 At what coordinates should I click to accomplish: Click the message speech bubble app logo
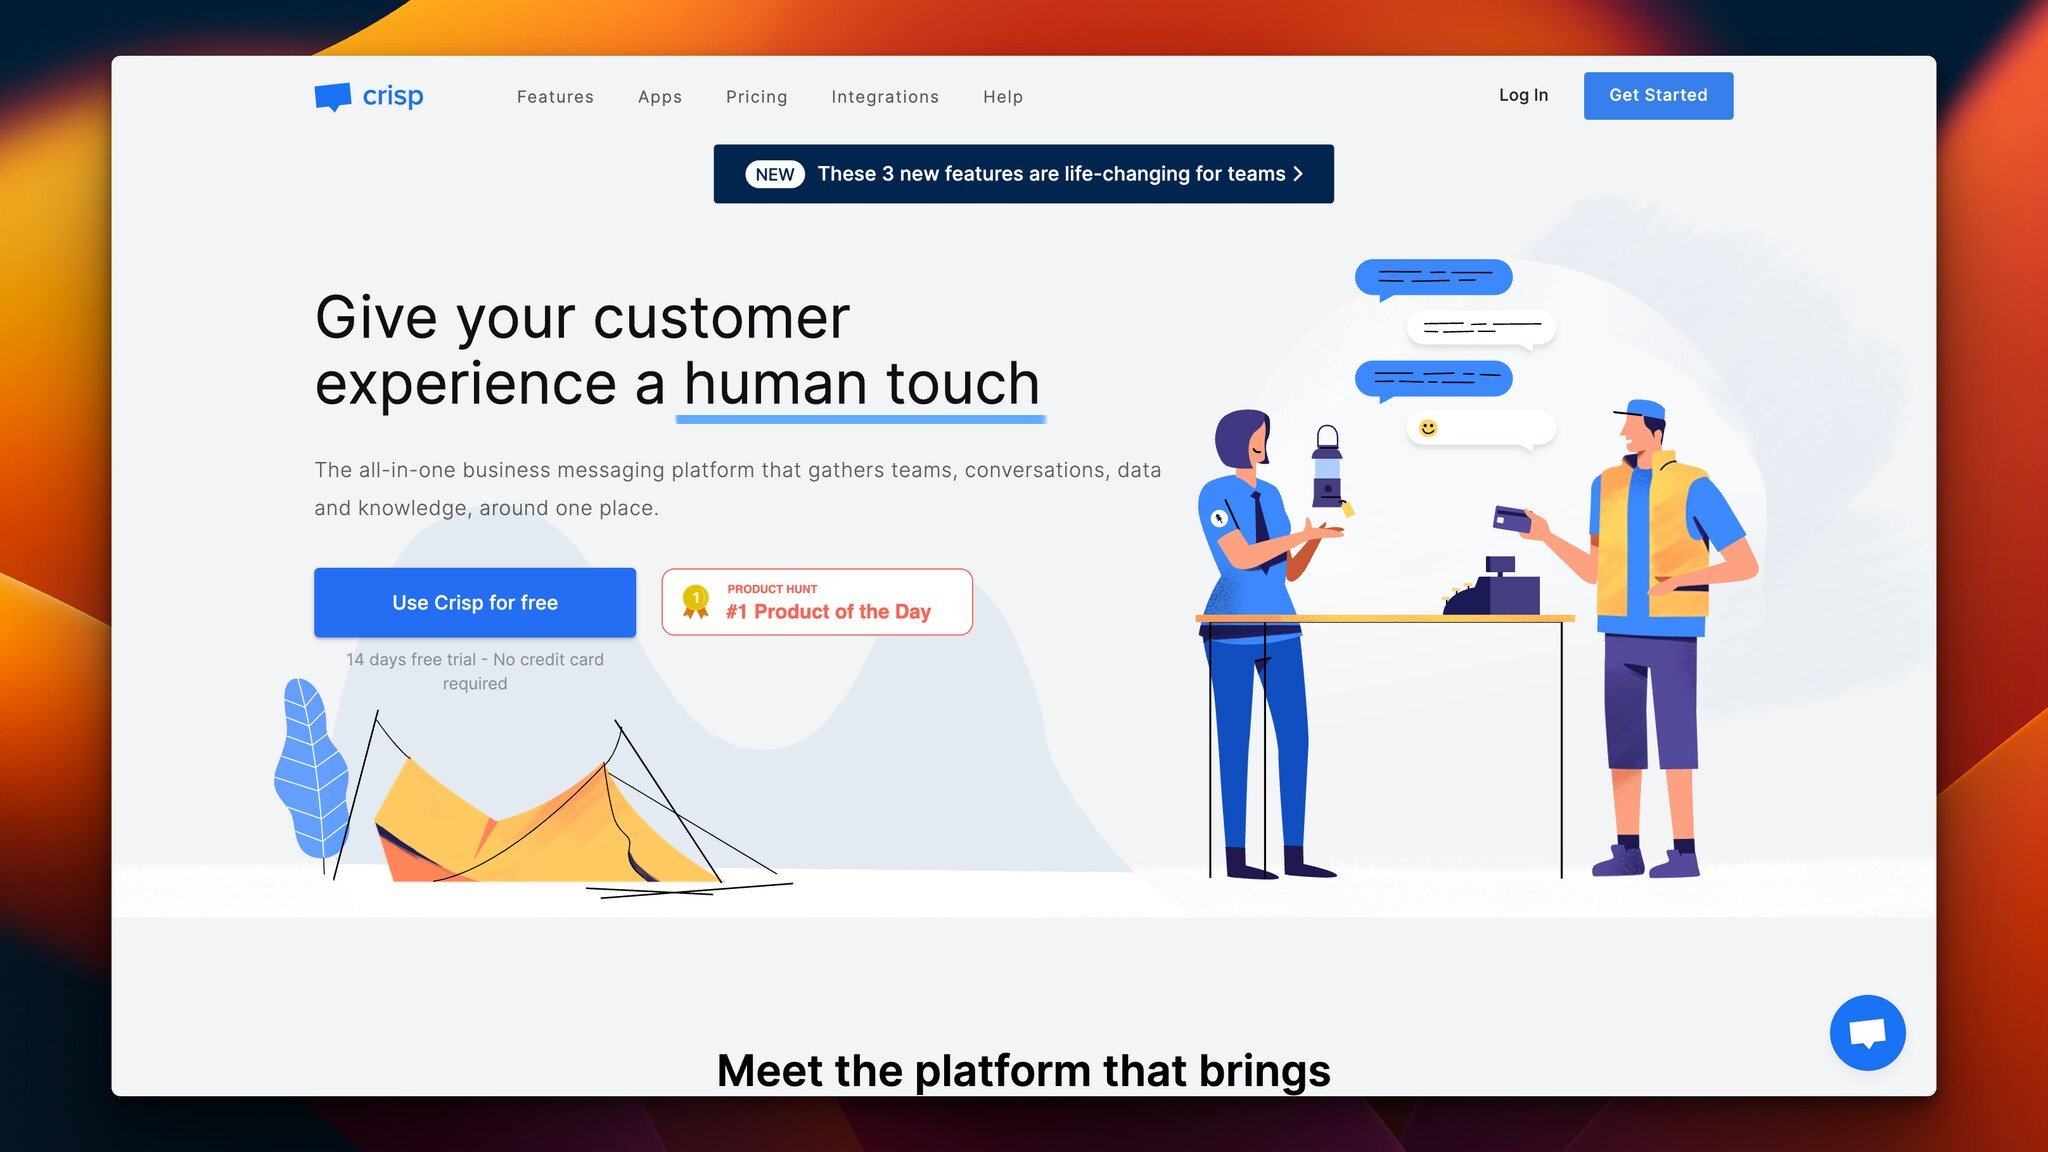[x=329, y=94]
